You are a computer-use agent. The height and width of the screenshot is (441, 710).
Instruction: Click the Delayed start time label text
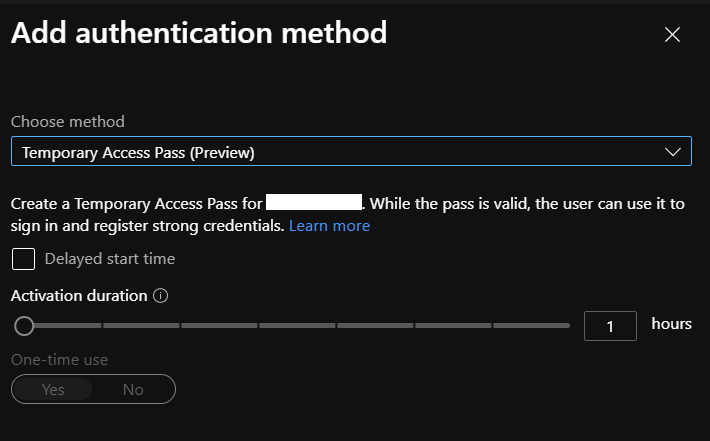point(110,259)
